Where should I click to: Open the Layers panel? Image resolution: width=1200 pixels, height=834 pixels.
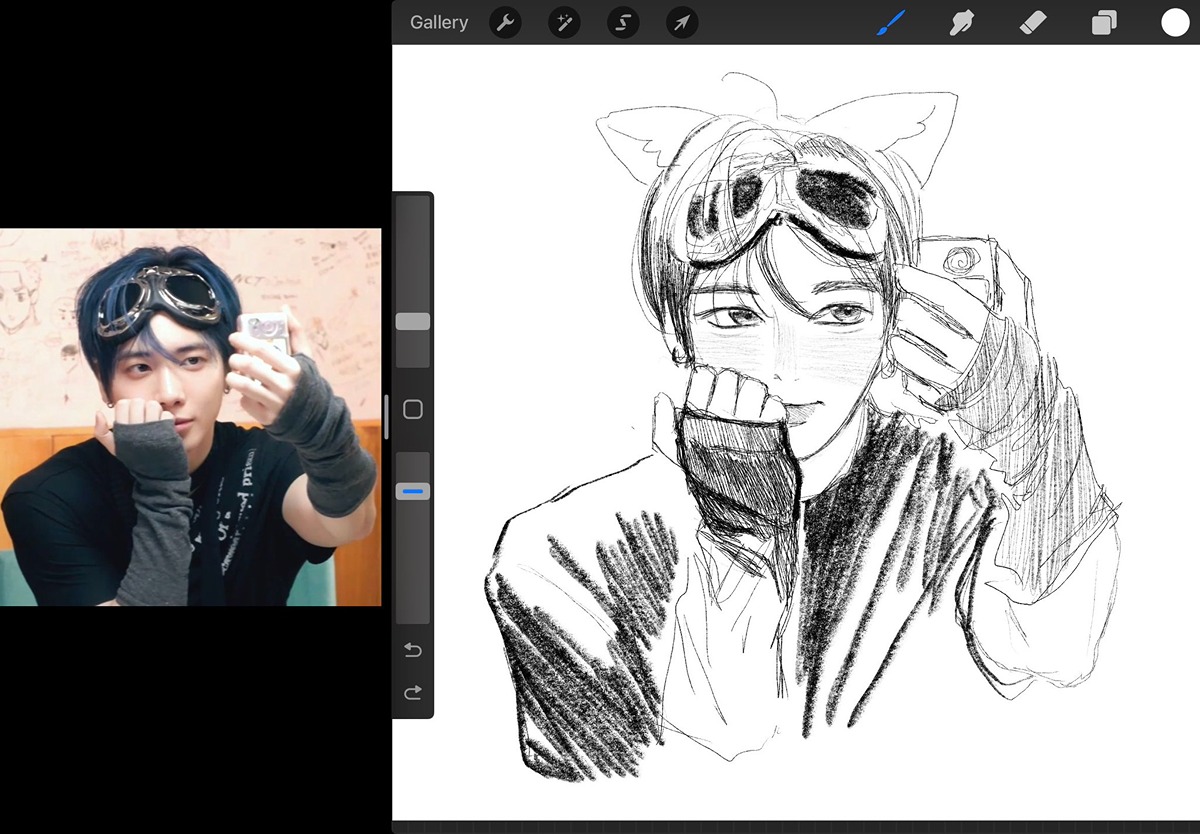[1103, 23]
